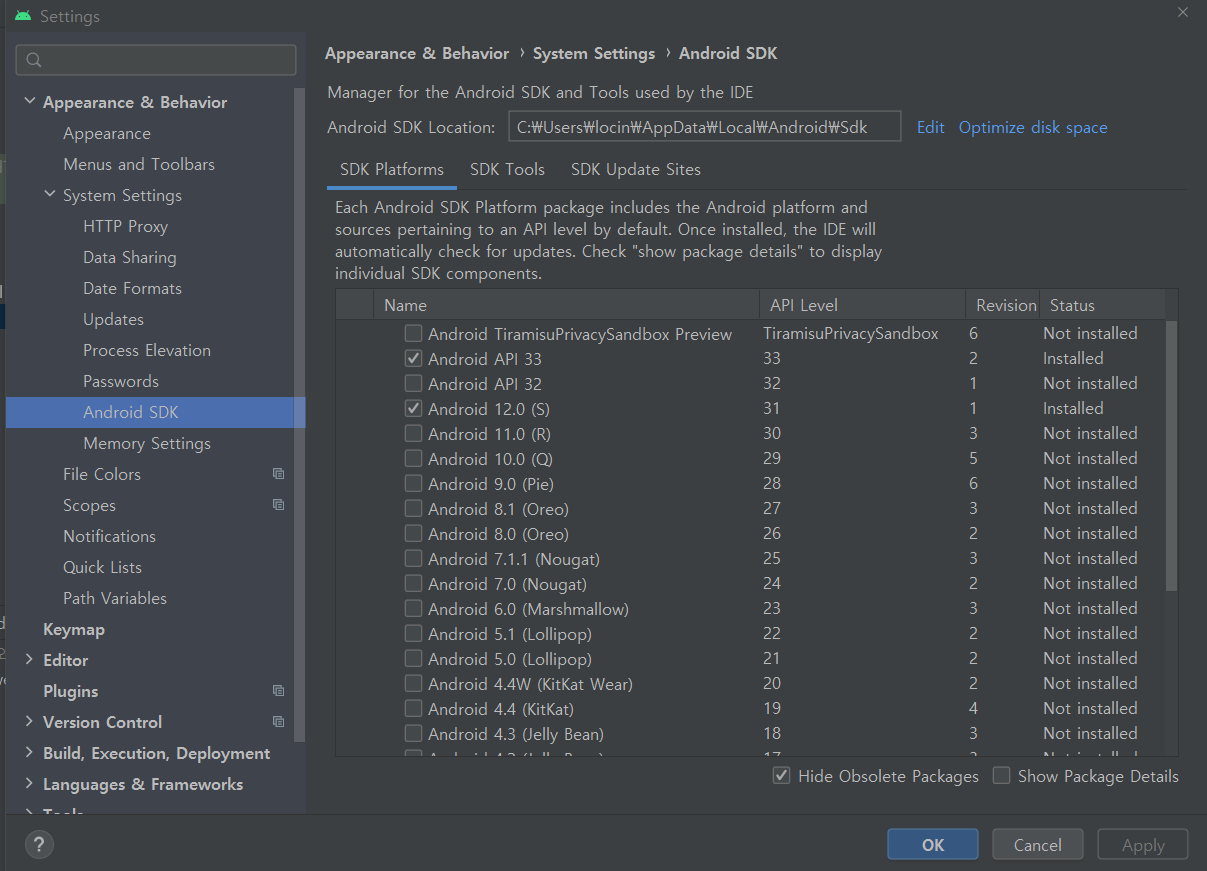This screenshot has width=1207, height=871.
Task: Click the Apply button
Action: pos(1143,845)
